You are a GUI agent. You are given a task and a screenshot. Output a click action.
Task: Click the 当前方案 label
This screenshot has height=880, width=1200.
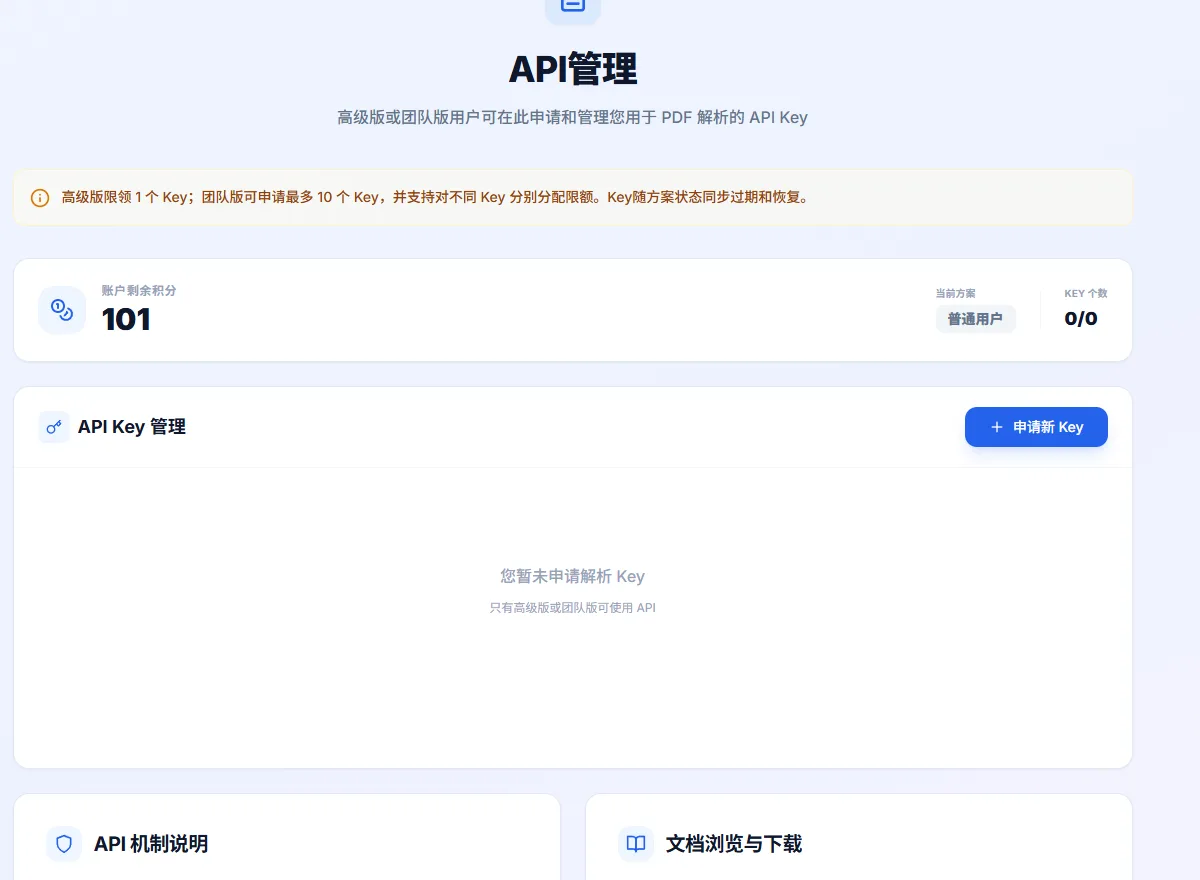(x=955, y=294)
